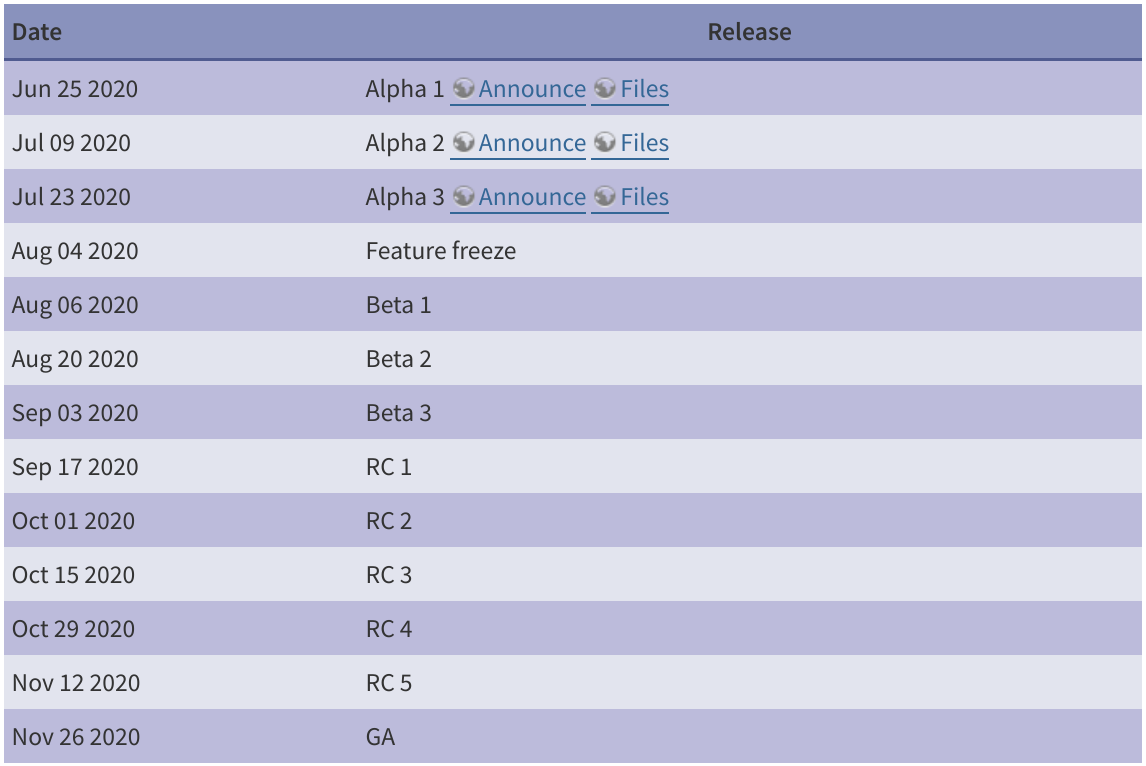
Task: Click the globe icon before Alpha 3 Files
Action: (x=603, y=197)
